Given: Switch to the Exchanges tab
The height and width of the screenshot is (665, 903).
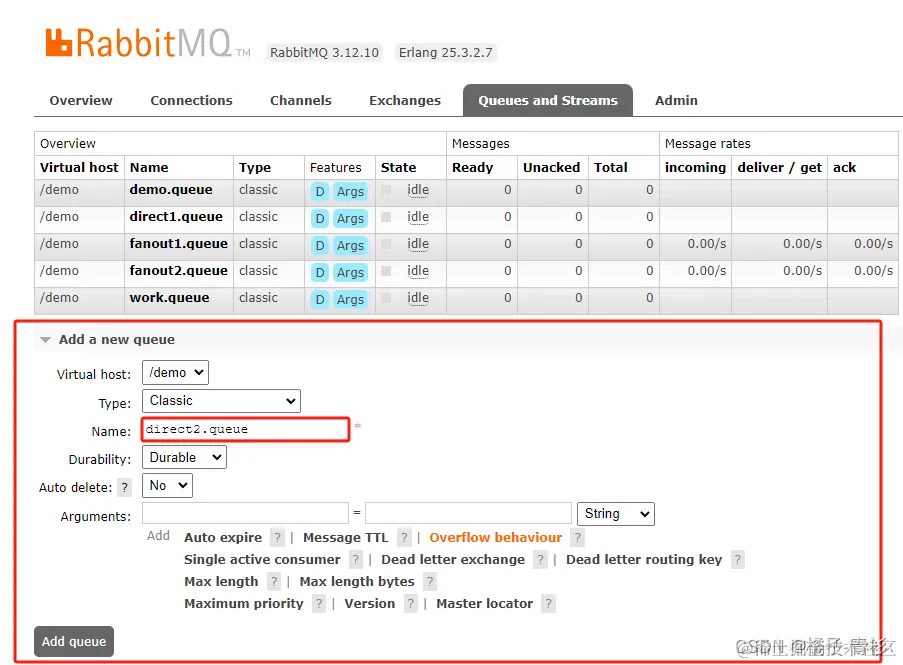Looking at the screenshot, I should [x=404, y=100].
